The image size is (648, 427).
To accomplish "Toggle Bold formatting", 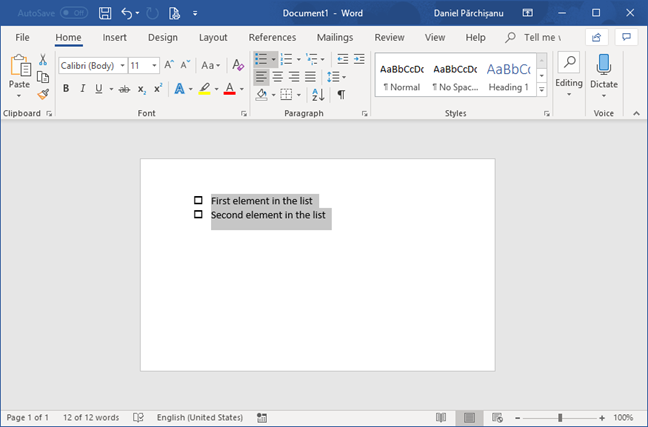I will click(x=66, y=89).
